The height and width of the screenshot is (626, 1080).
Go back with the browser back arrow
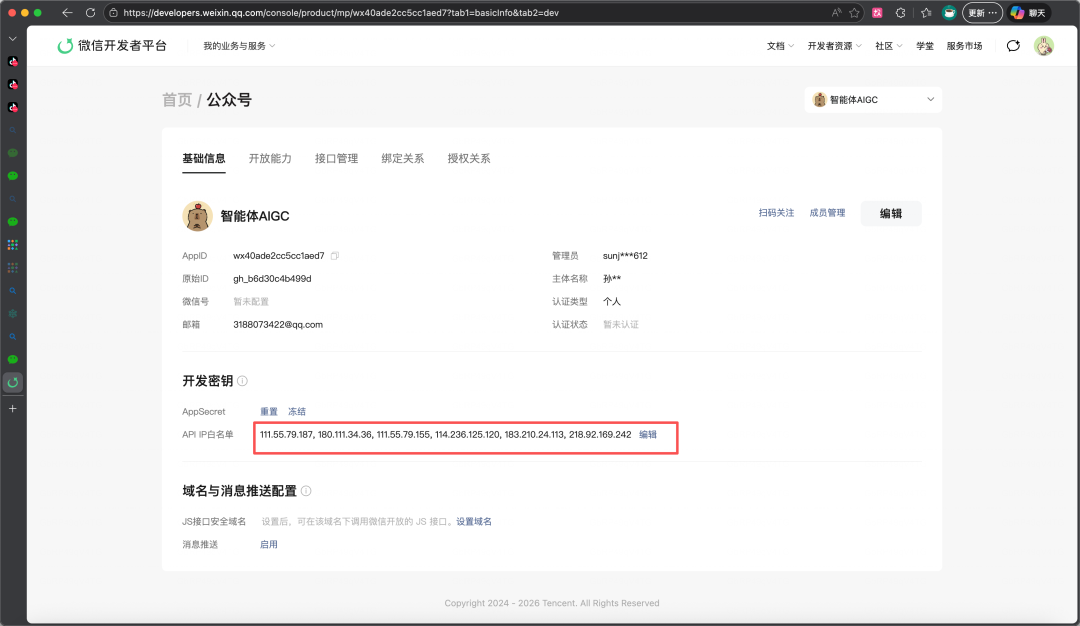pyautogui.click(x=67, y=12)
